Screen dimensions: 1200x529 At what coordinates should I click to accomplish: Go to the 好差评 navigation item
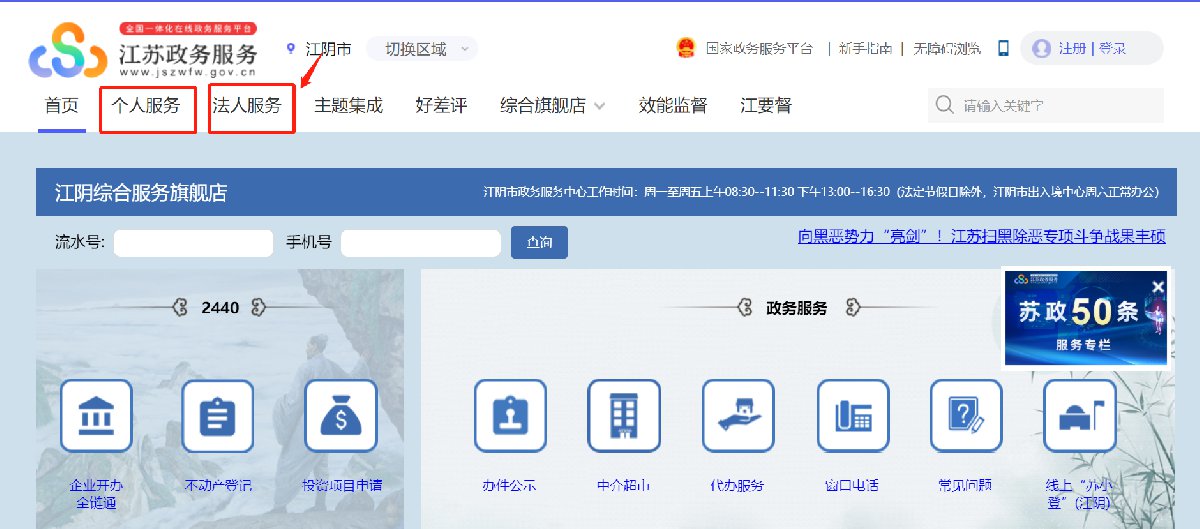[x=441, y=105]
